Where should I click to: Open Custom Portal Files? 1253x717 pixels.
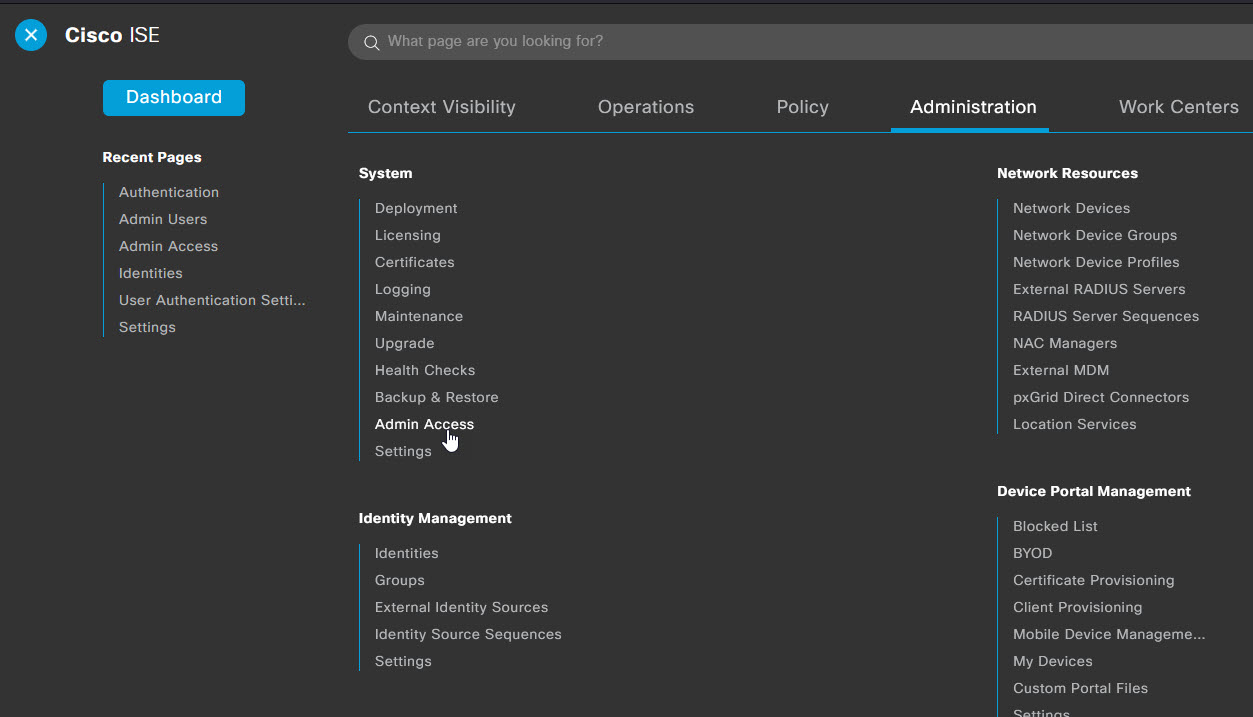pos(1081,688)
